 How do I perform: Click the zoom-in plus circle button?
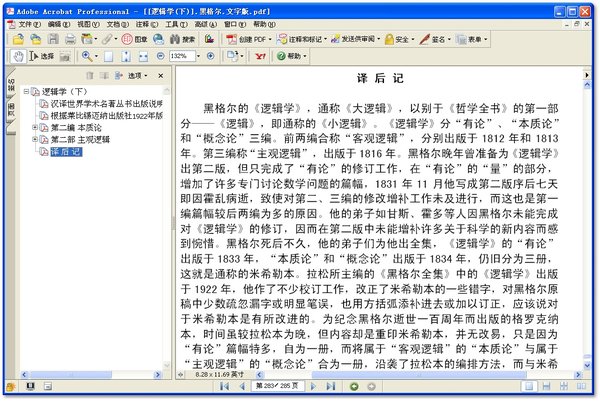pyautogui.click(x=210, y=56)
